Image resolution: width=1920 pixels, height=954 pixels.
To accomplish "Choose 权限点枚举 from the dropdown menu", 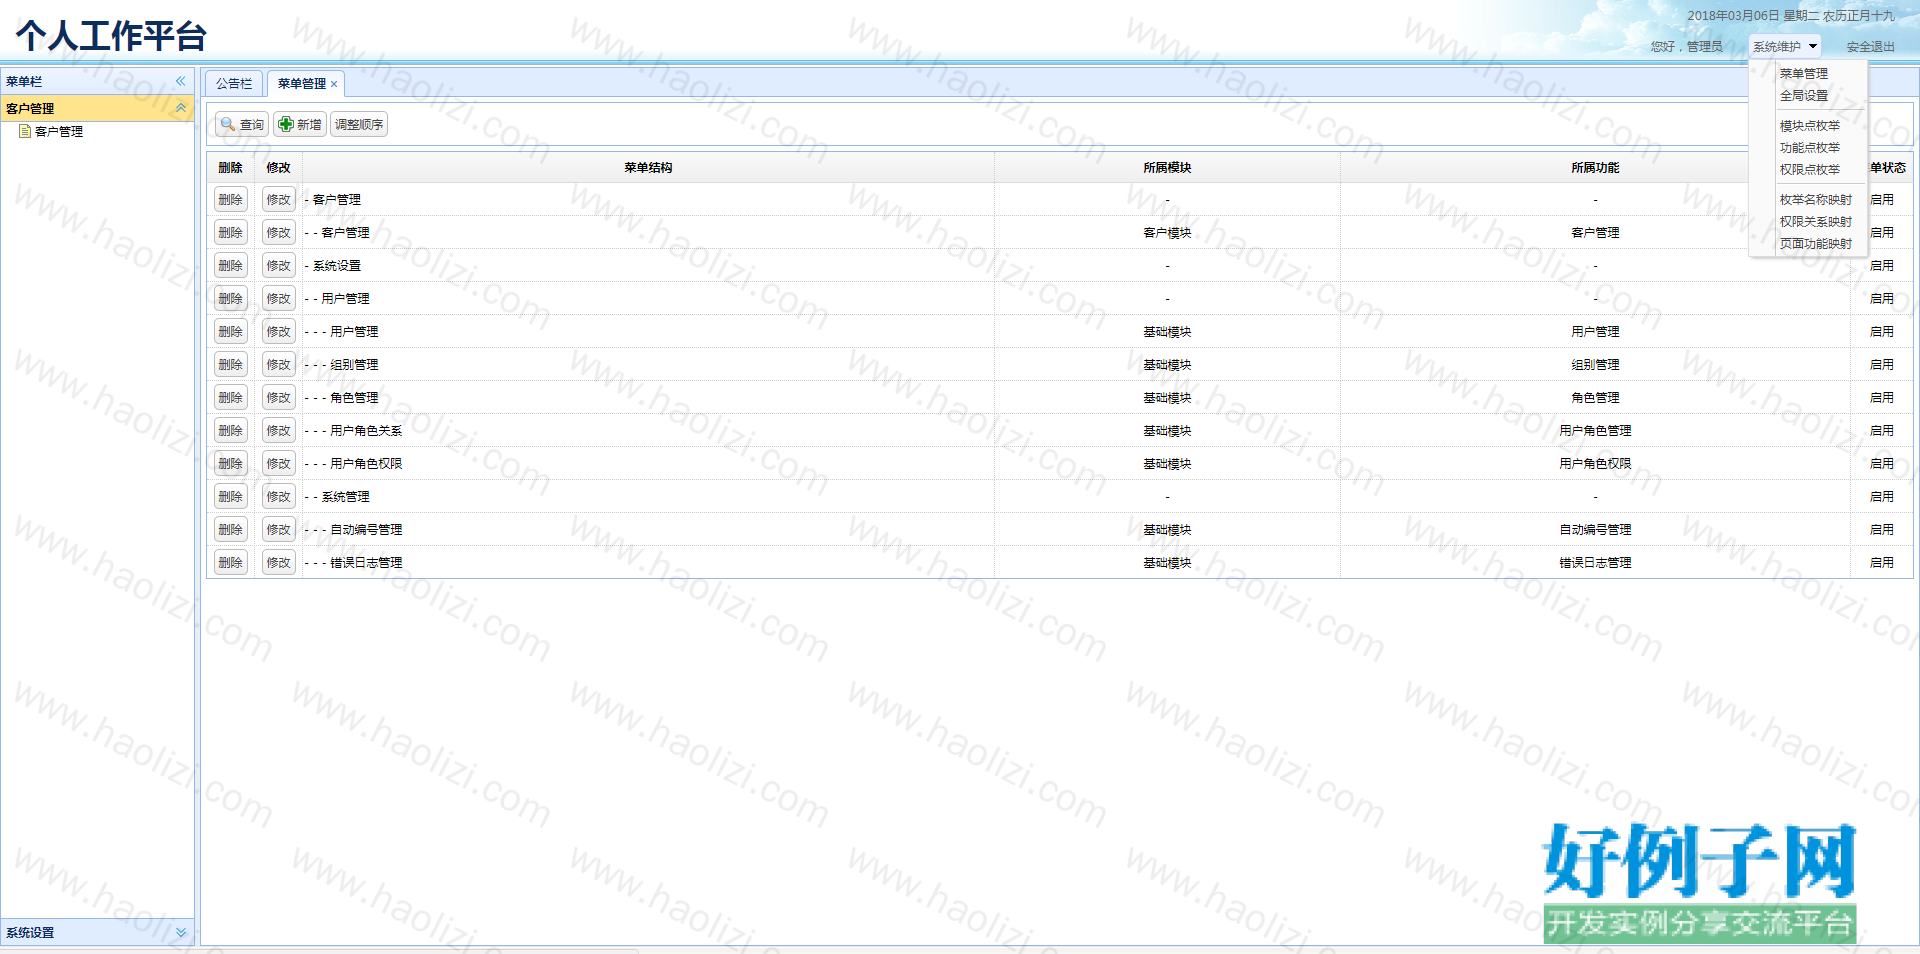I will (1810, 169).
